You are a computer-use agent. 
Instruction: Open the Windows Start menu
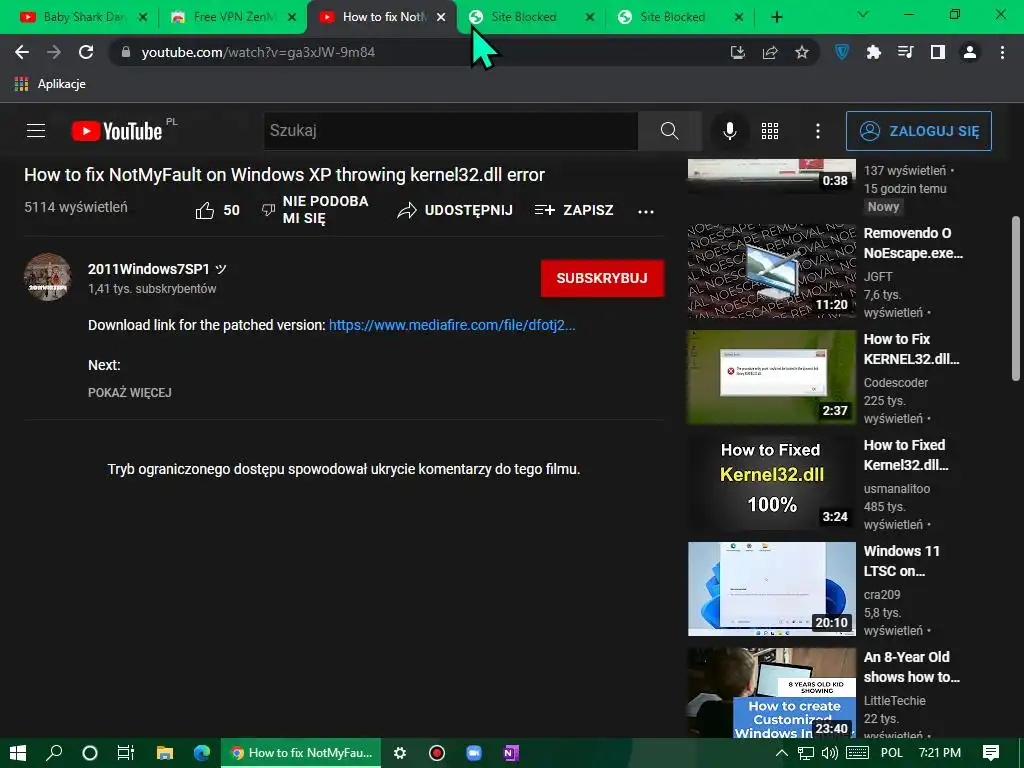click(18, 753)
